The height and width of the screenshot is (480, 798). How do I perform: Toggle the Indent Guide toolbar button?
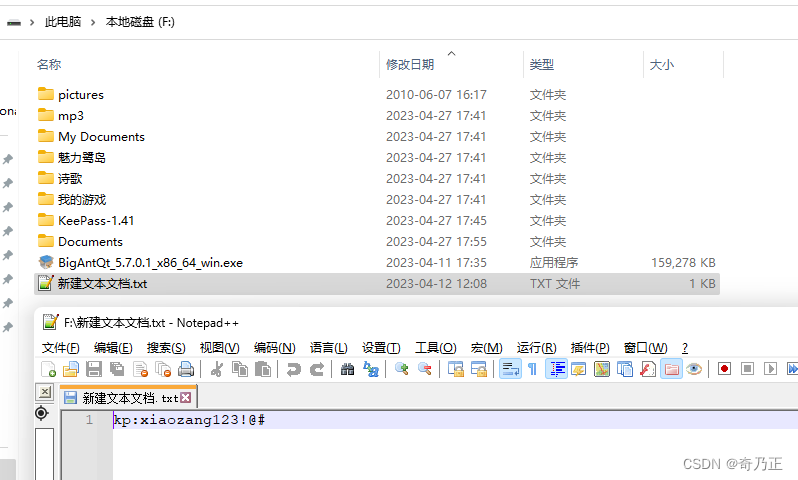click(x=556, y=369)
